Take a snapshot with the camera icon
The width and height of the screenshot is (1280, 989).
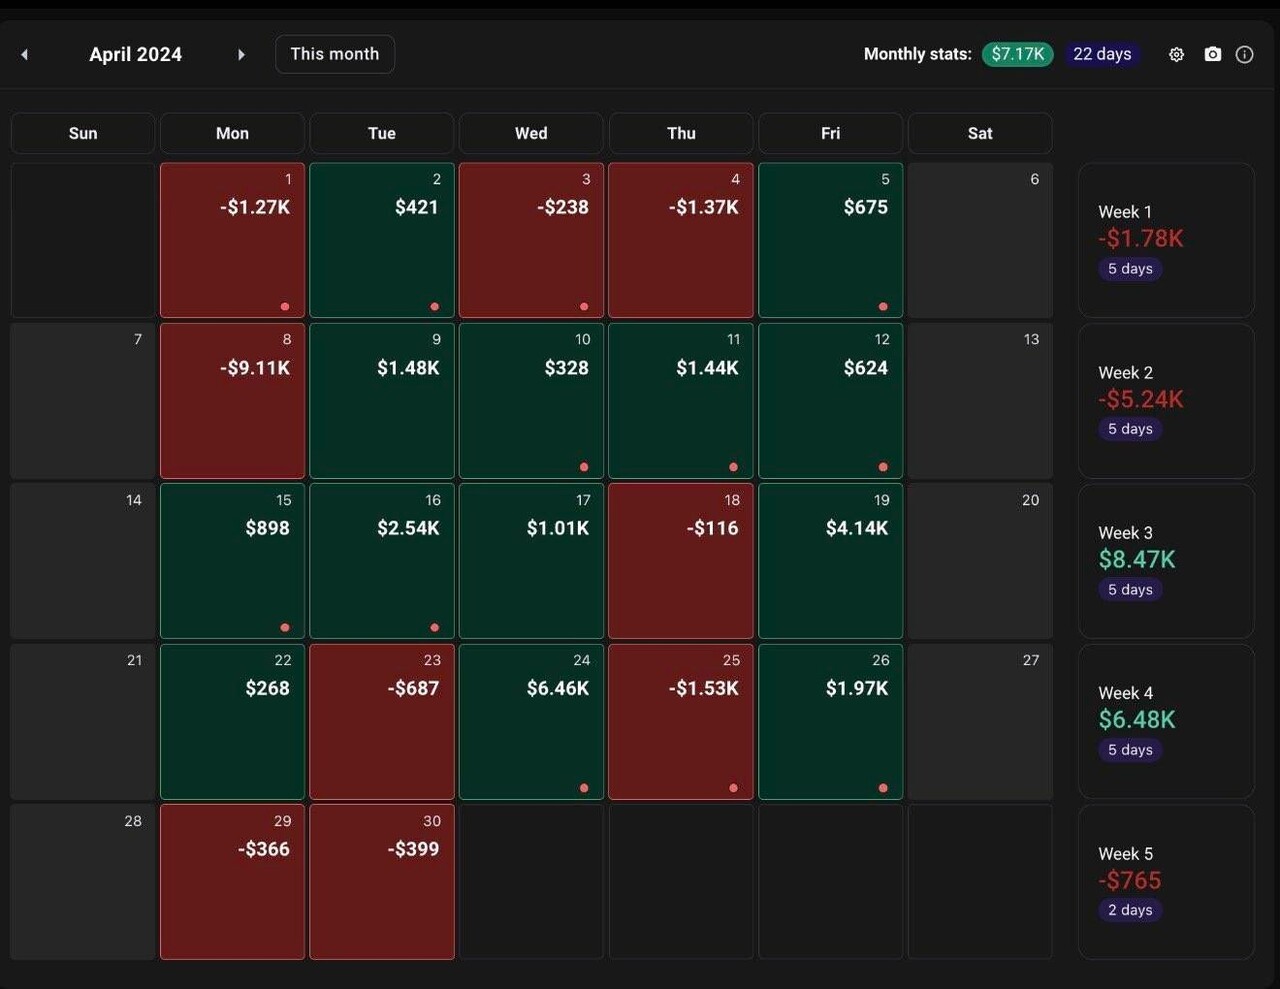coord(1213,54)
